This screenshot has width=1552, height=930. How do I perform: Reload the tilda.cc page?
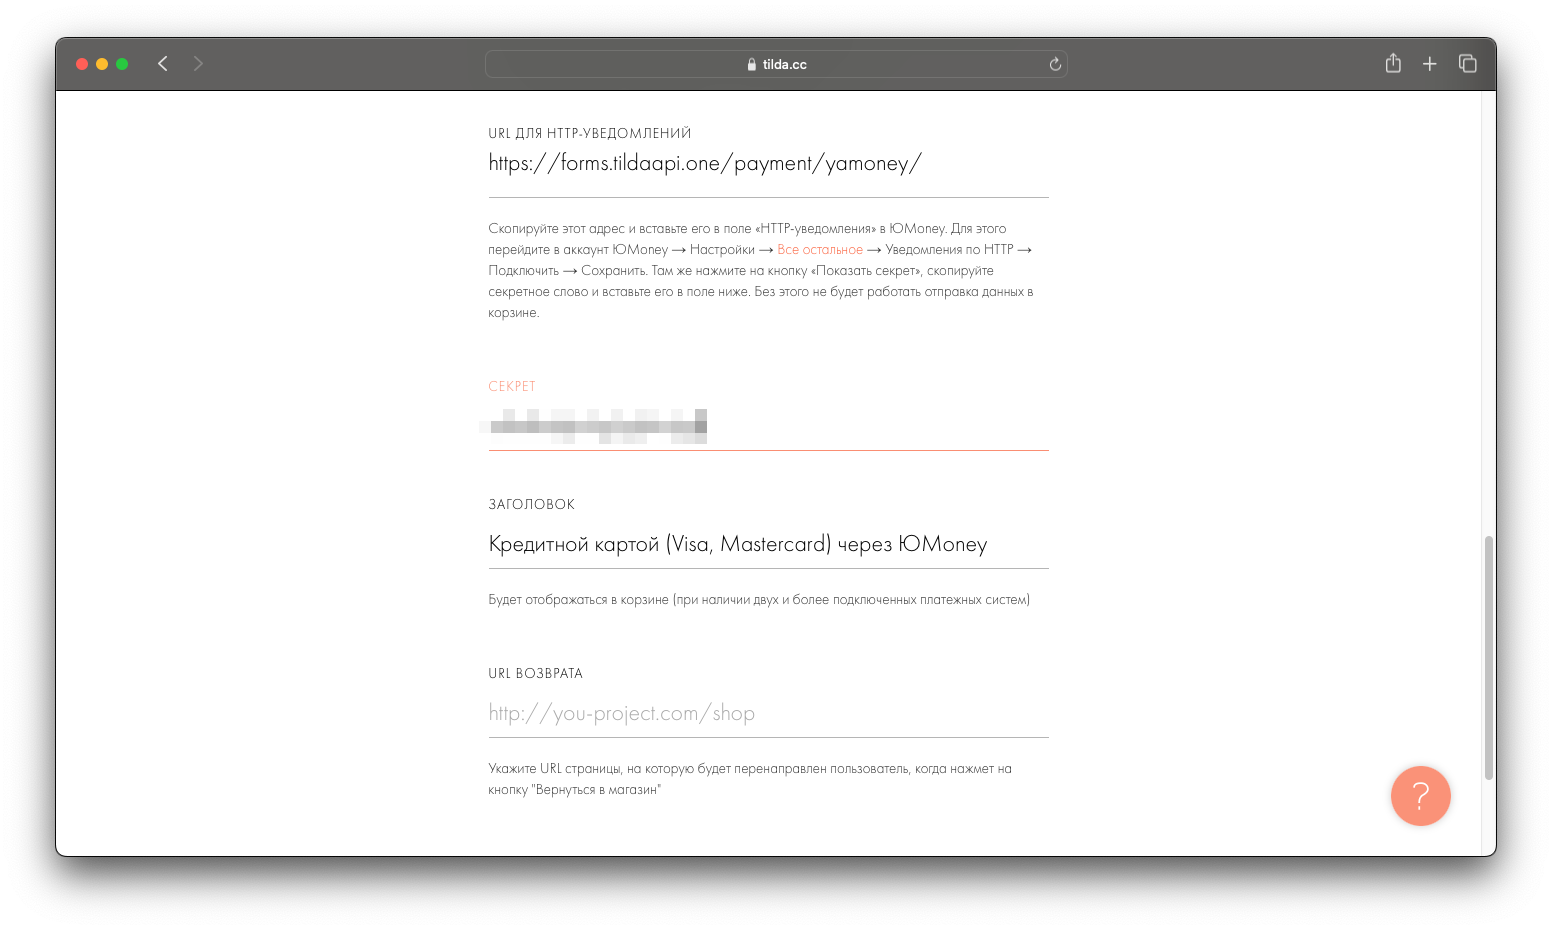pyautogui.click(x=1055, y=64)
